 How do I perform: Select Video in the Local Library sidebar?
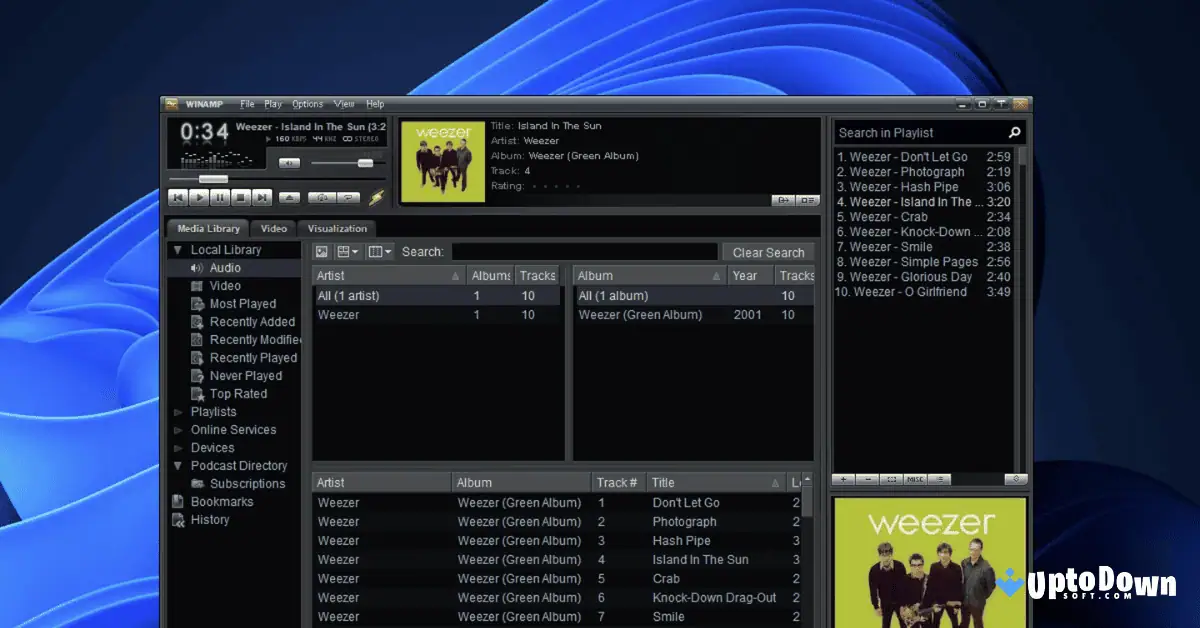pyautogui.click(x=226, y=285)
